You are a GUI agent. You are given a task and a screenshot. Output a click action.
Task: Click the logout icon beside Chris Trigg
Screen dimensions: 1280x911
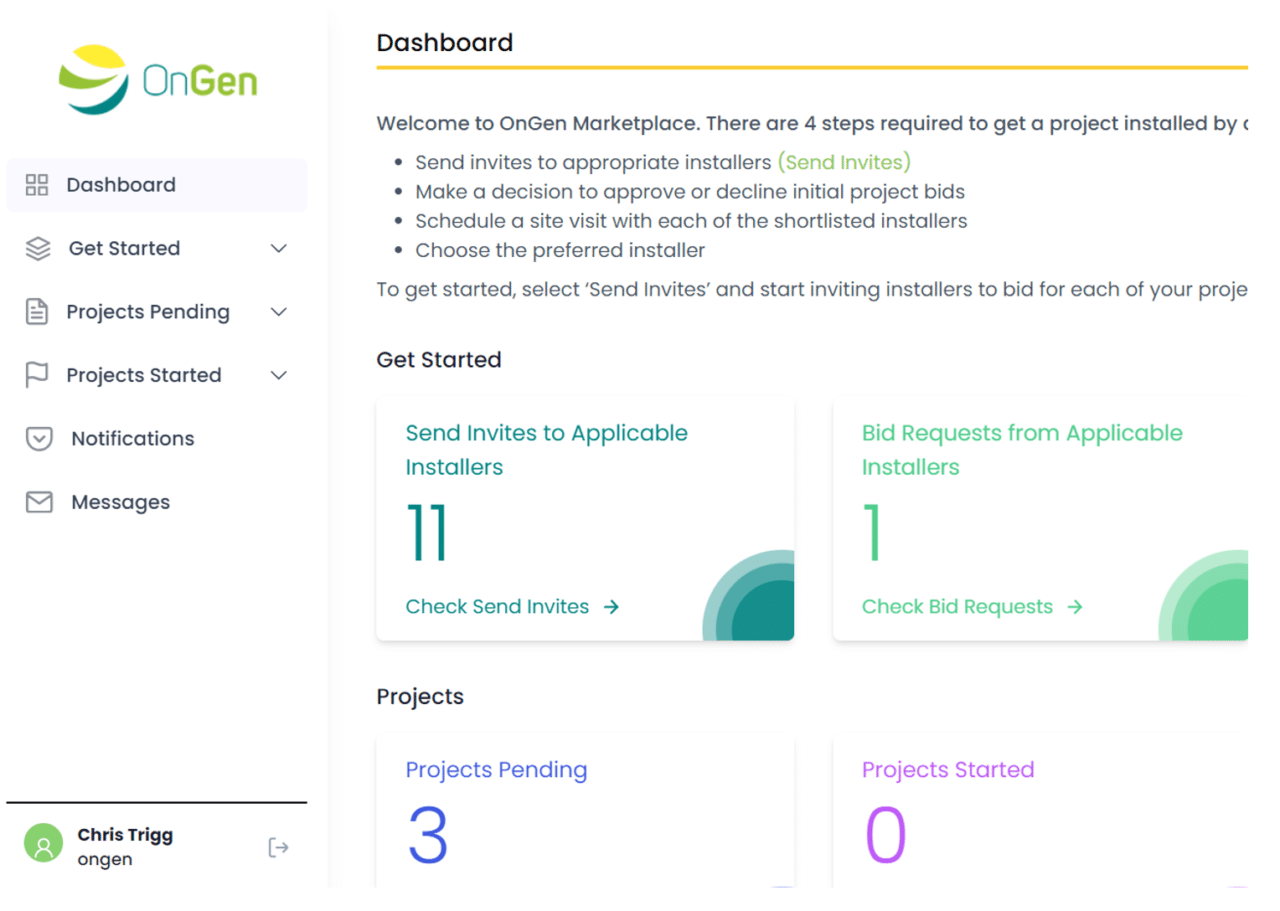coord(278,848)
